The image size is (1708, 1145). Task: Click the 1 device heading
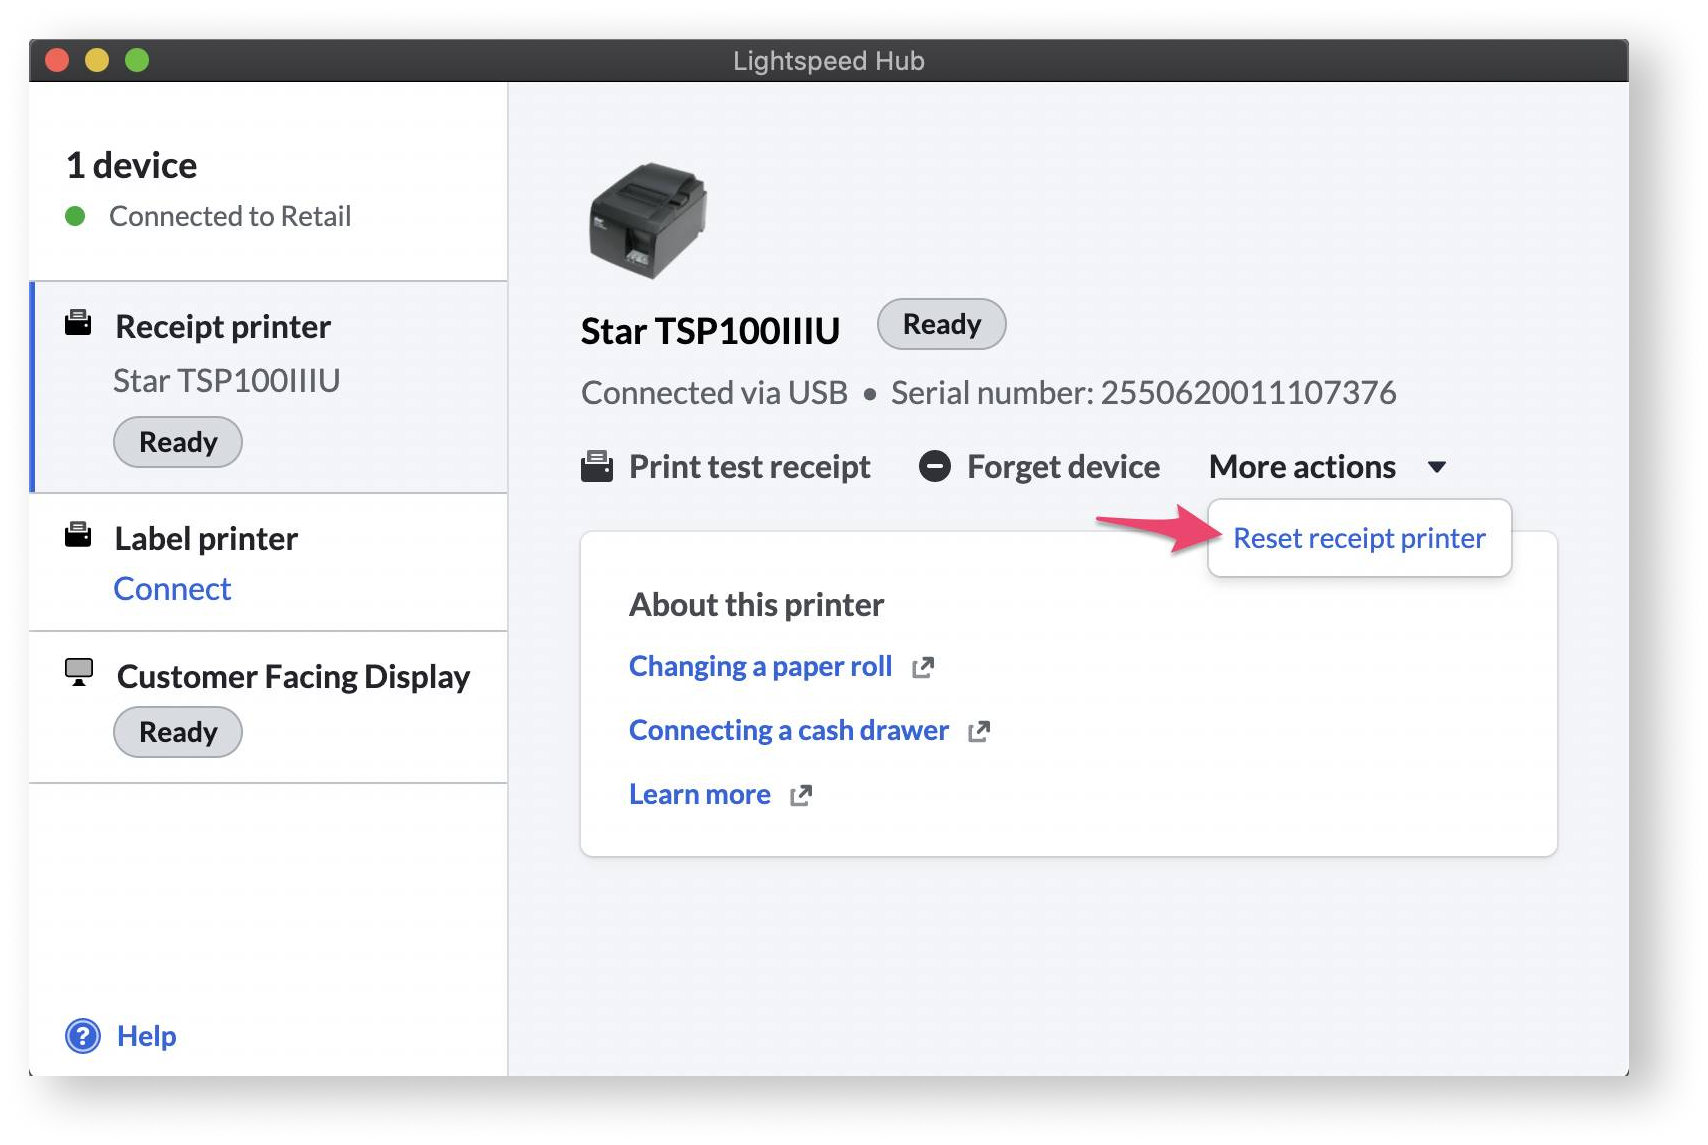[131, 165]
